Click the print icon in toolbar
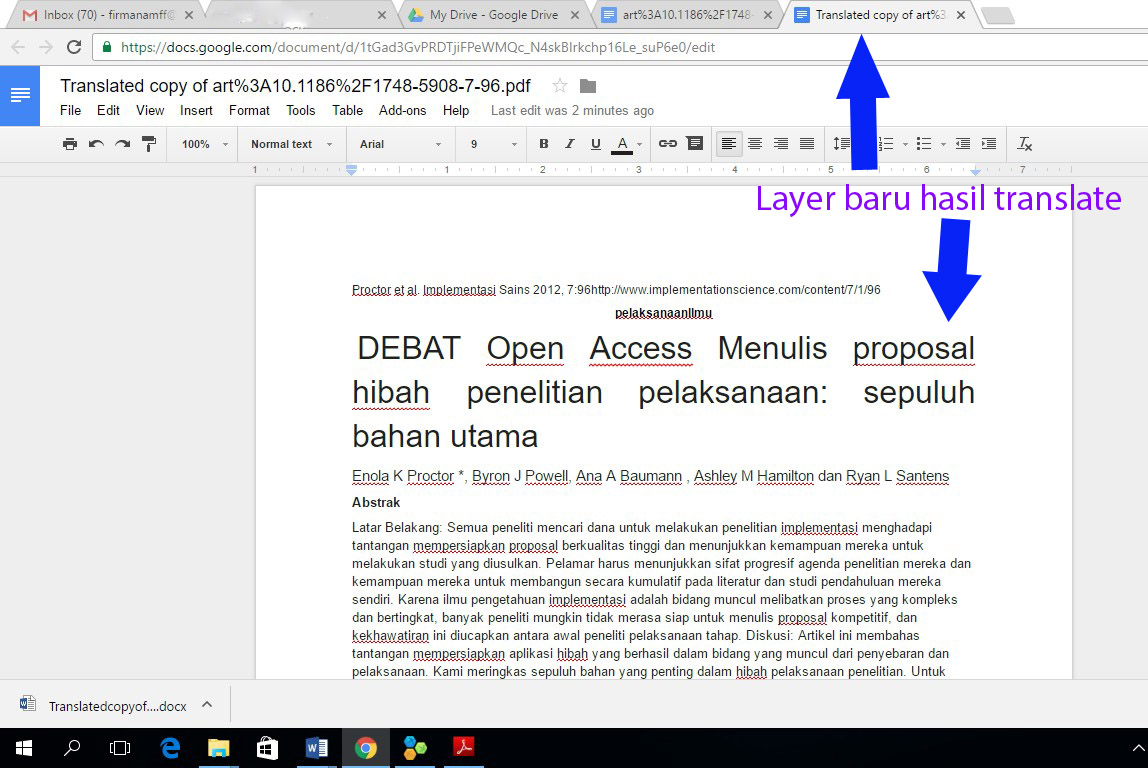The height and width of the screenshot is (768, 1148). coord(70,144)
